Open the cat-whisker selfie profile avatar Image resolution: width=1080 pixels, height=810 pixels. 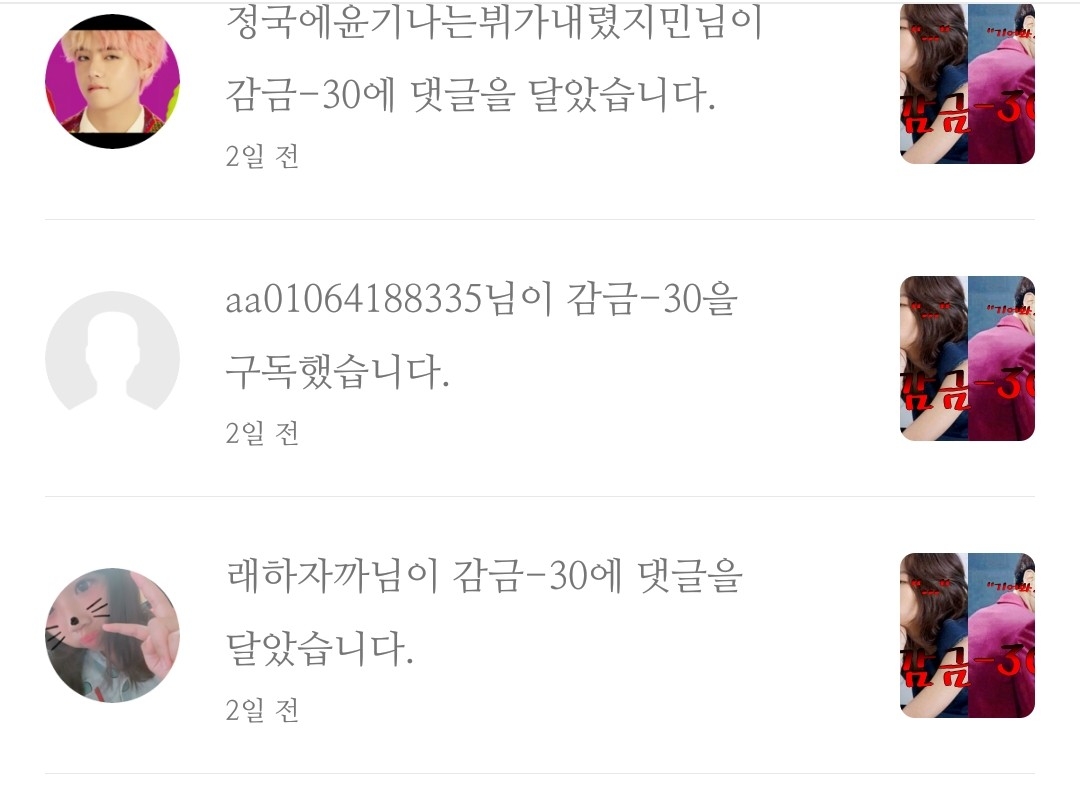pyautogui.click(x=112, y=635)
